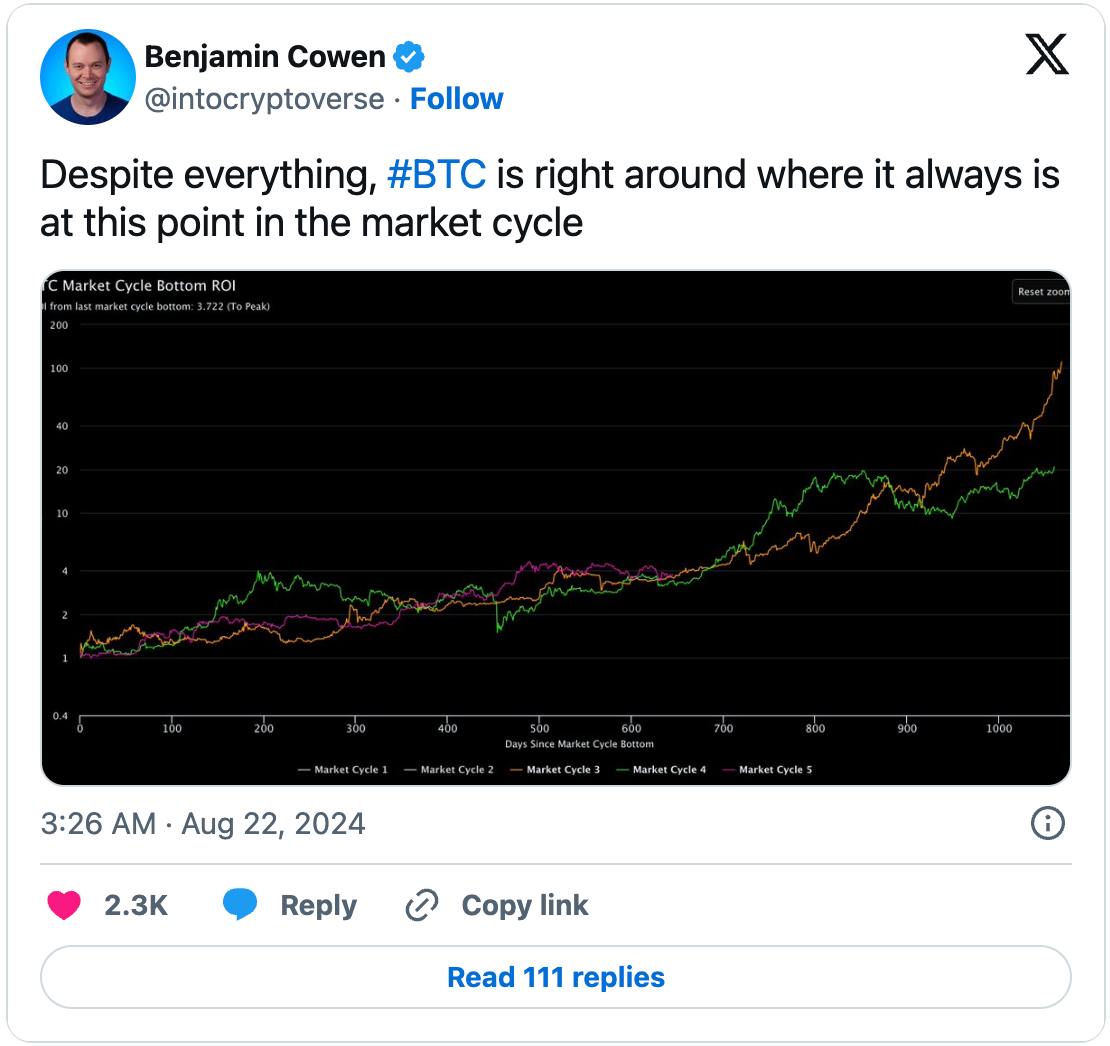Click Benjamin Cowen's profile avatar
The width and height of the screenshot is (1110, 1046).
pyautogui.click(x=88, y=77)
